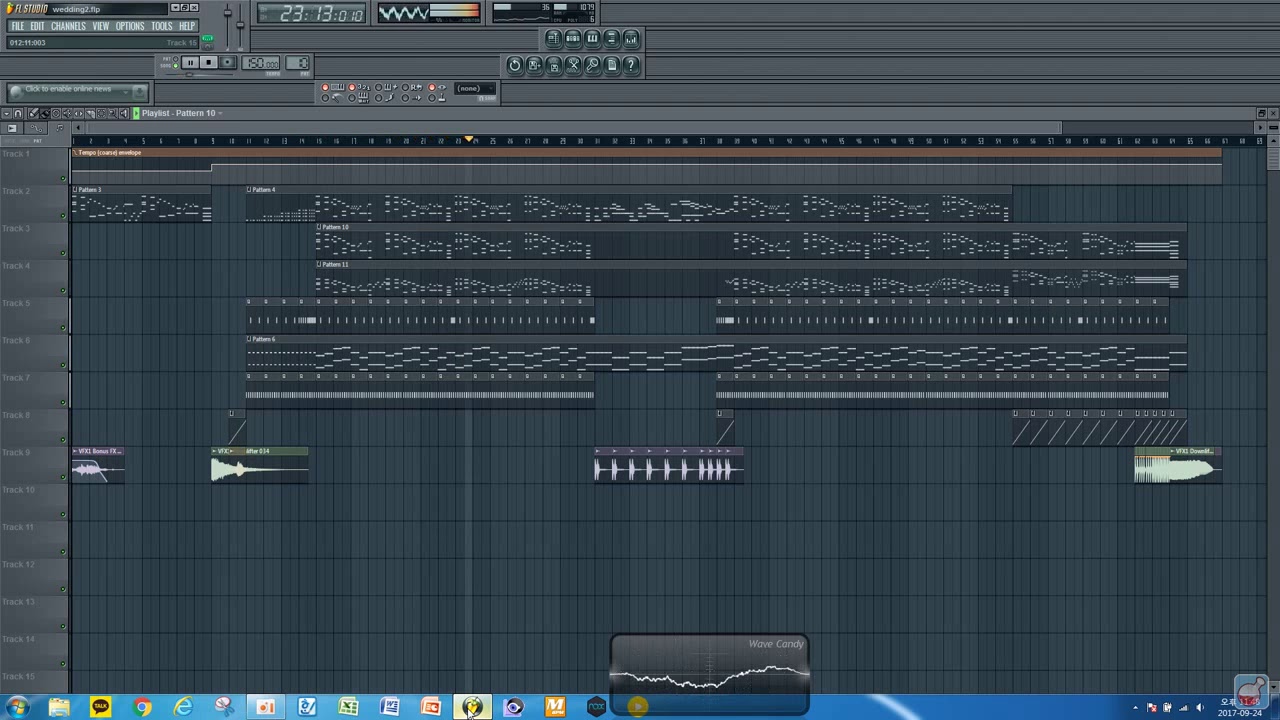Viewport: 1280px width, 720px height.
Task: Select the playlist Delete tool
Action: 56,113
